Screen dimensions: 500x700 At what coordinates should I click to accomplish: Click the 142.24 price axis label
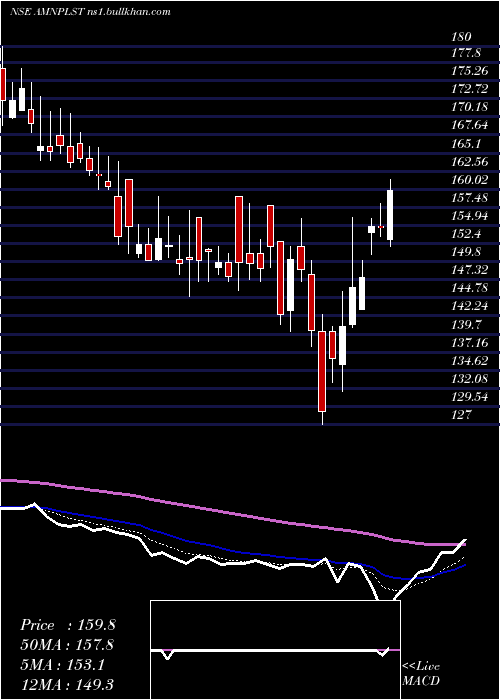click(x=470, y=306)
